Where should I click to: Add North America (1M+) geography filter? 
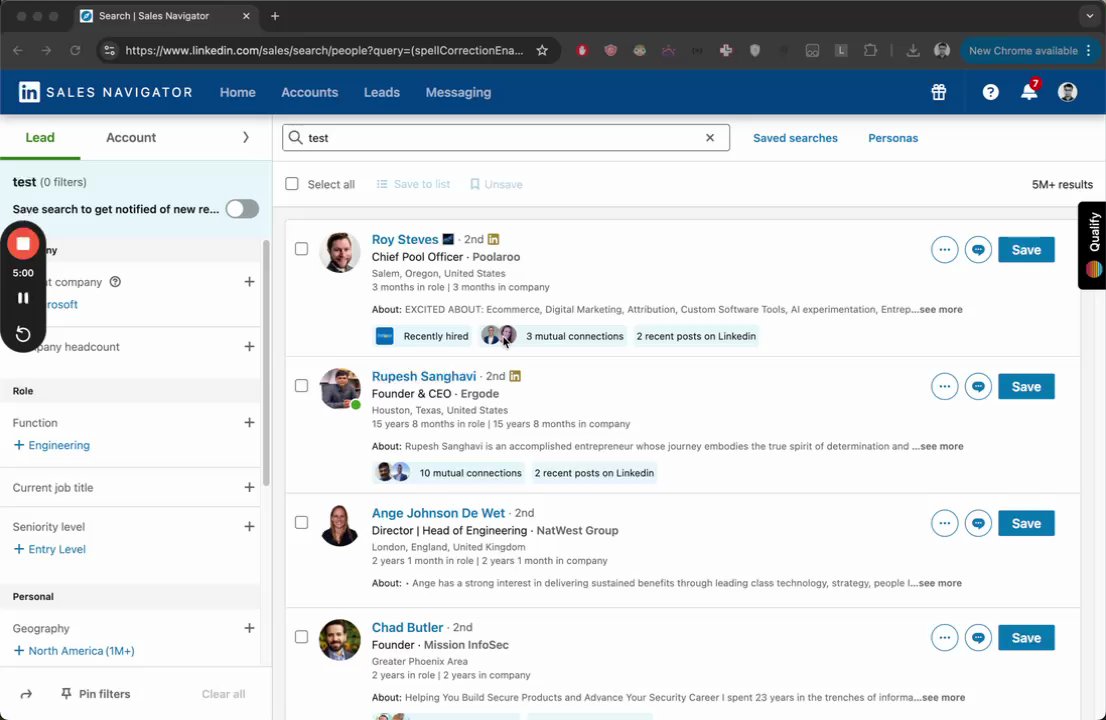73,651
